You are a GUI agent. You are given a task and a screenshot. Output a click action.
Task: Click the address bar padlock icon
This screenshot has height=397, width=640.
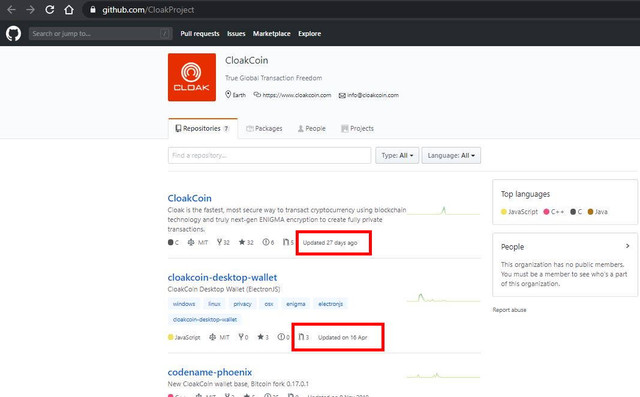[x=93, y=9]
